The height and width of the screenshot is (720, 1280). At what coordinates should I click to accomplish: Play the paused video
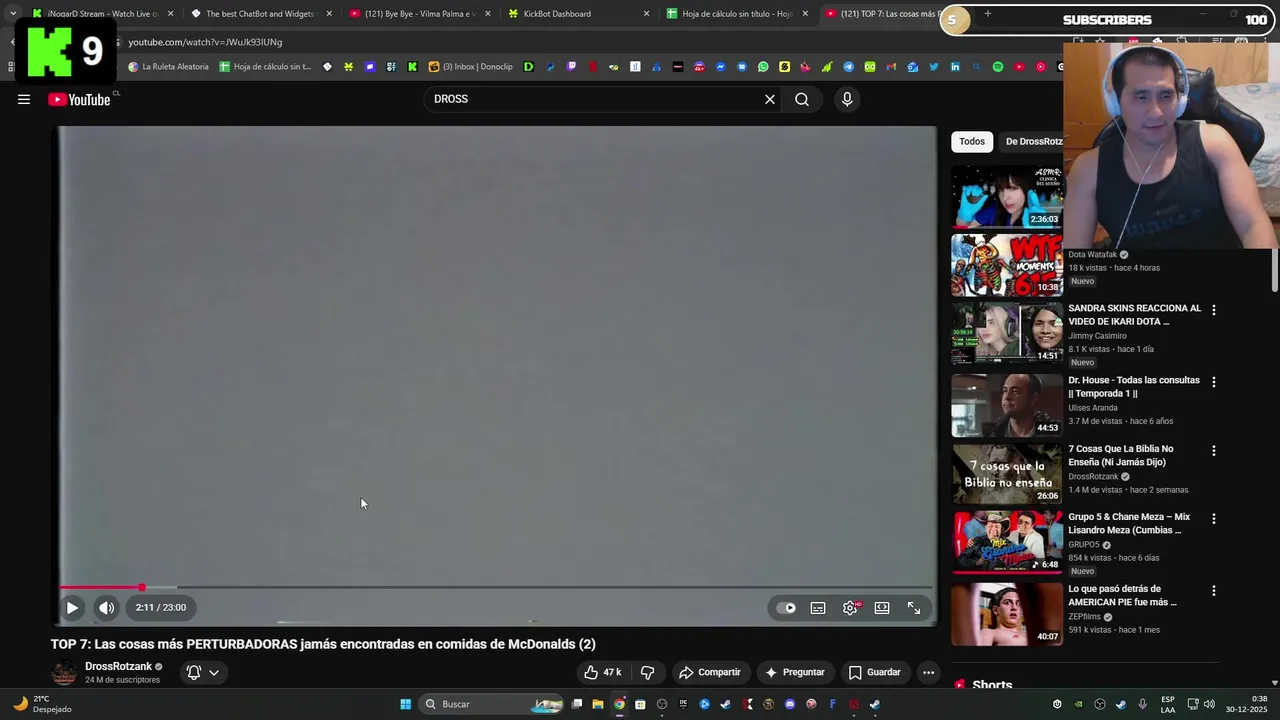point(72,607)
